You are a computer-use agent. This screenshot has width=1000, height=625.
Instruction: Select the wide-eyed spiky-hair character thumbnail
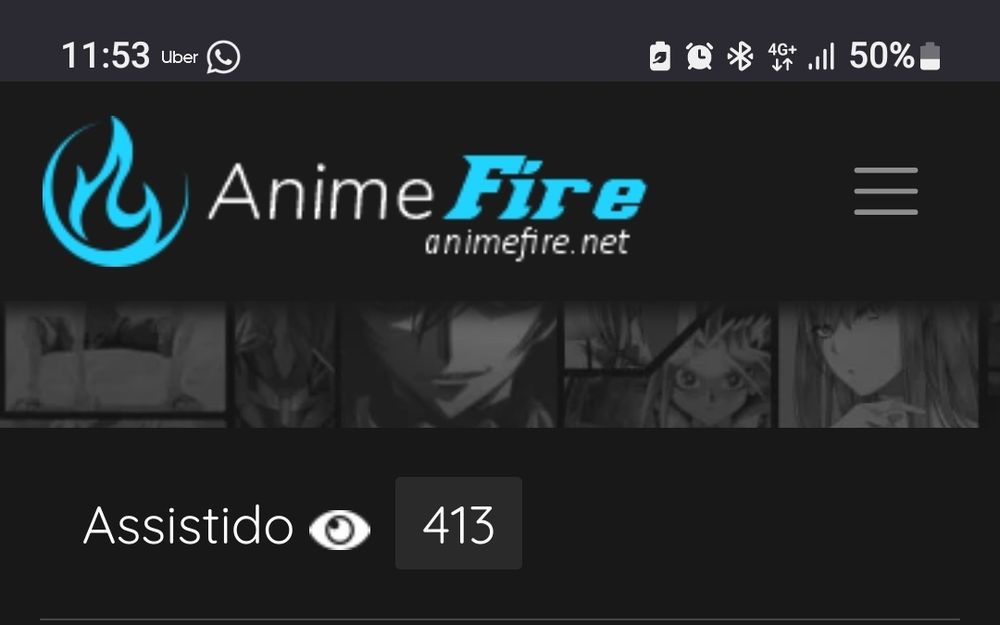pyautogui.click(x=668, y=365)
